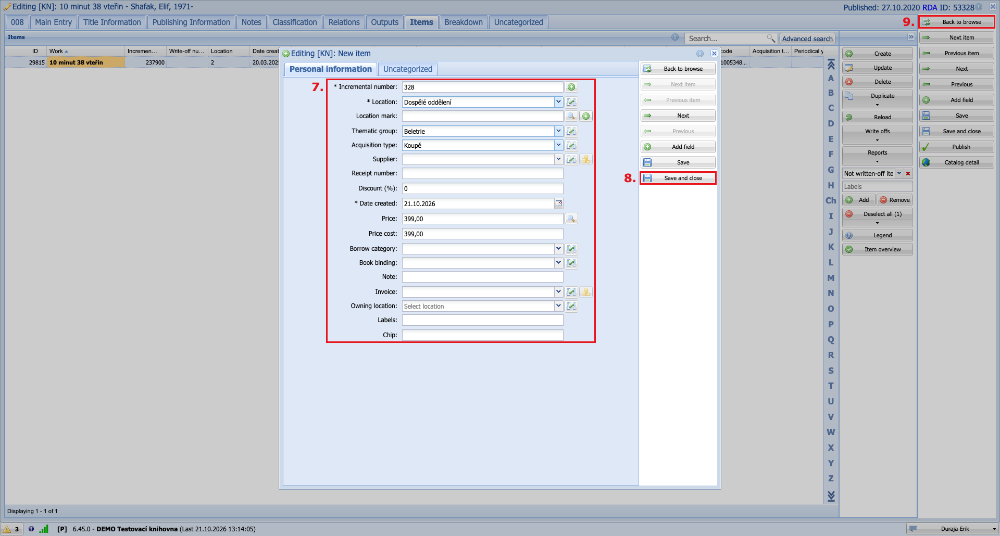Open edit icon next to Supplier field

pyautogui.click(x=571, y=160)
